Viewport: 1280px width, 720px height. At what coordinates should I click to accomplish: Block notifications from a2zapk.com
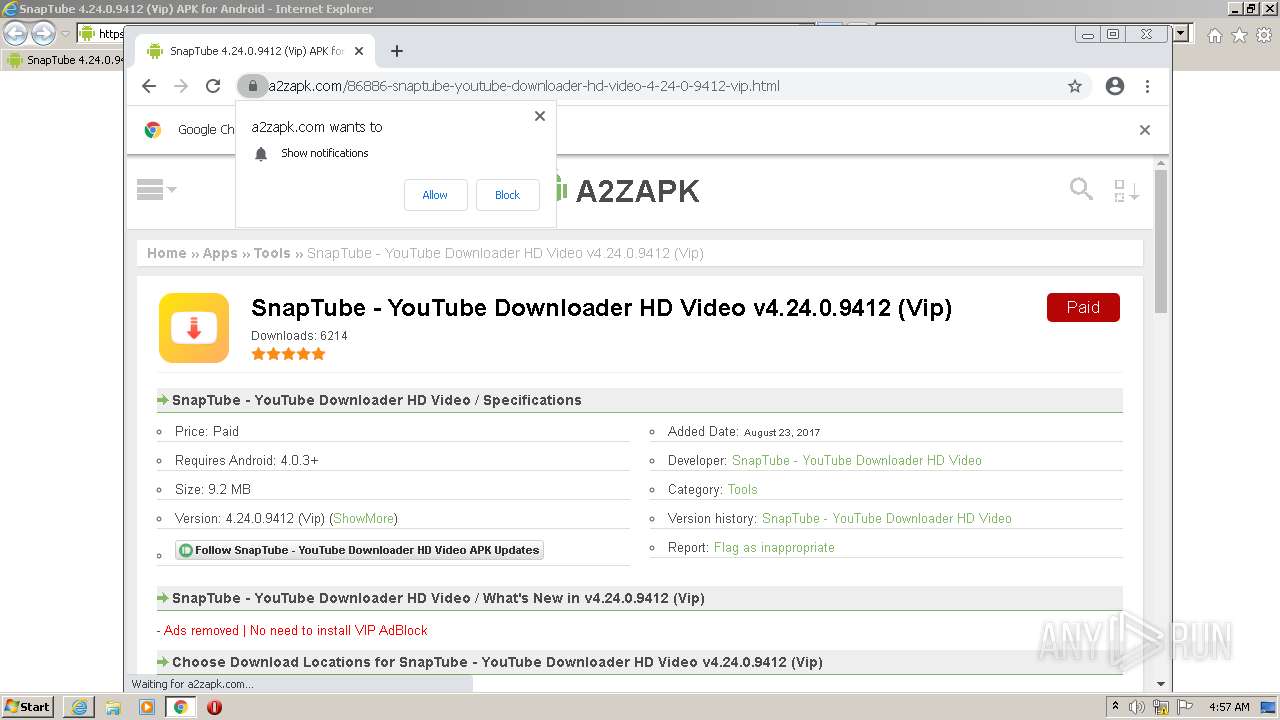507,195
